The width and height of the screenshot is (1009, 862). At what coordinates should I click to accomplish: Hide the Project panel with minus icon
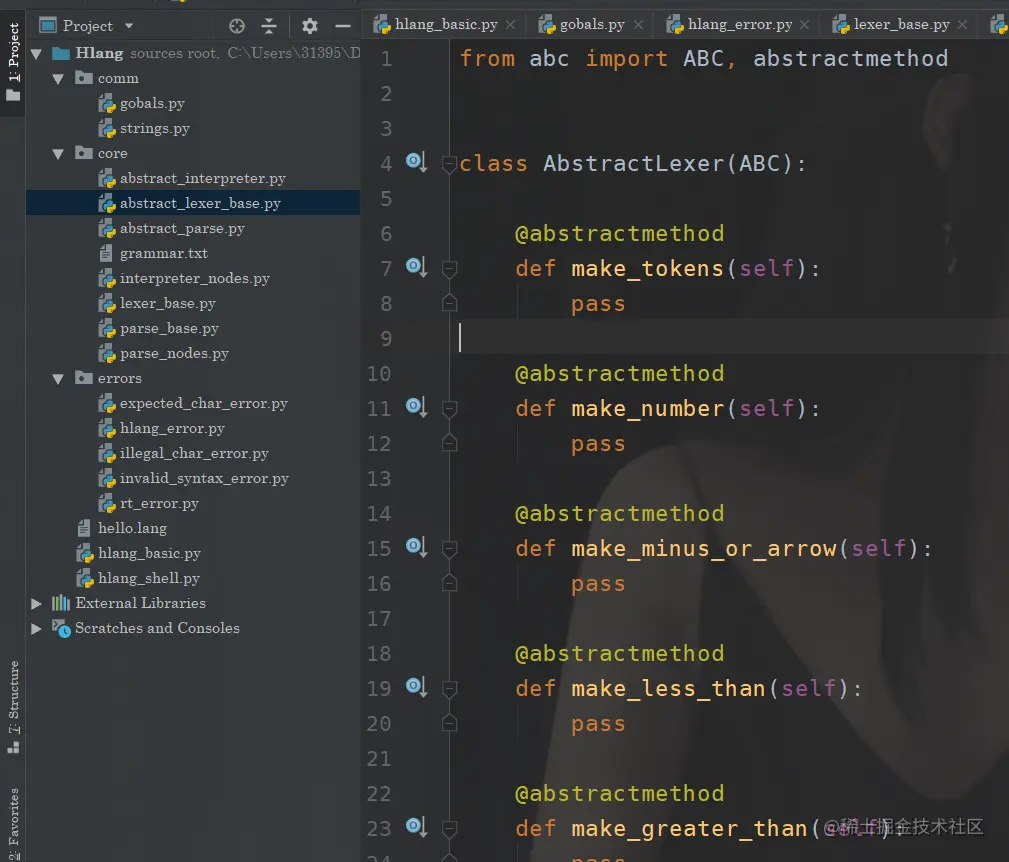tap(343, 26)
